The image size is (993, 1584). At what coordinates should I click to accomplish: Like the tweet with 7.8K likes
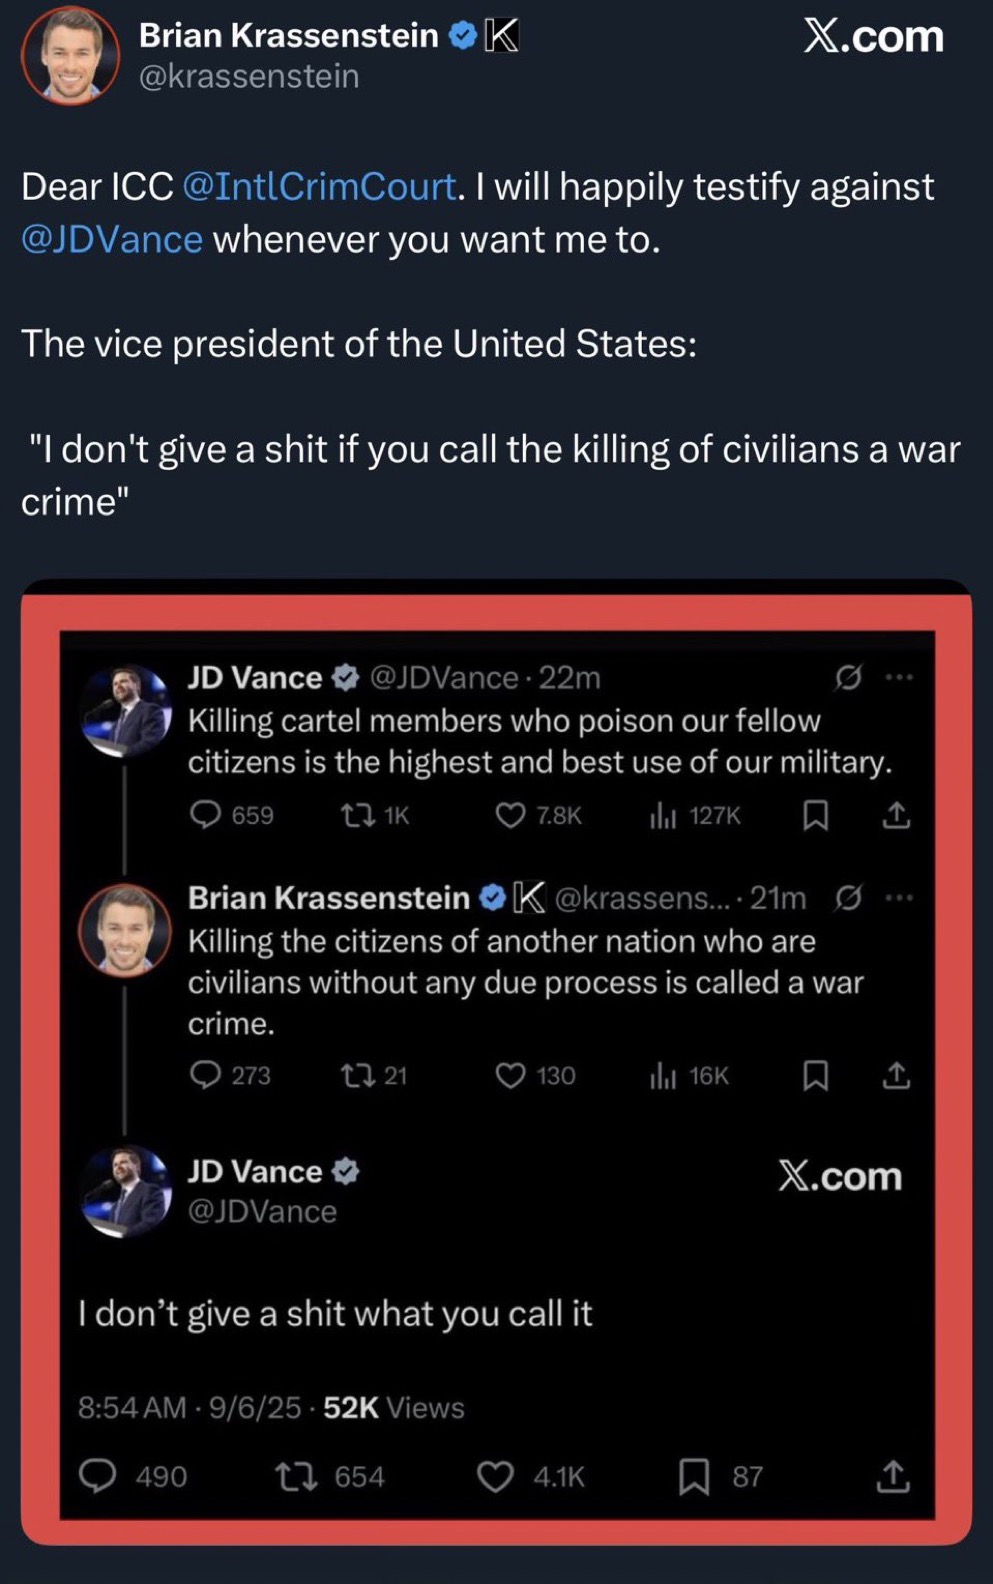(511, 816)
